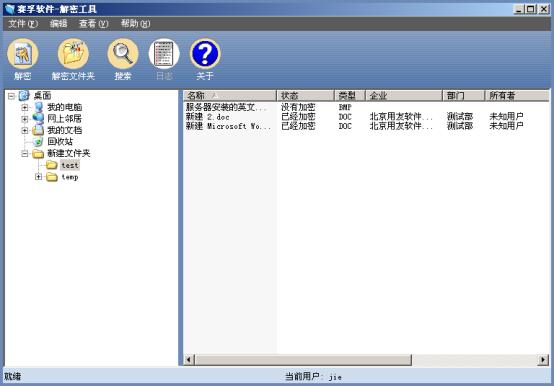Click 已经加密 status of 新建 2.doc
Viewport: 554px width, 386px height.
click(298, 117)
